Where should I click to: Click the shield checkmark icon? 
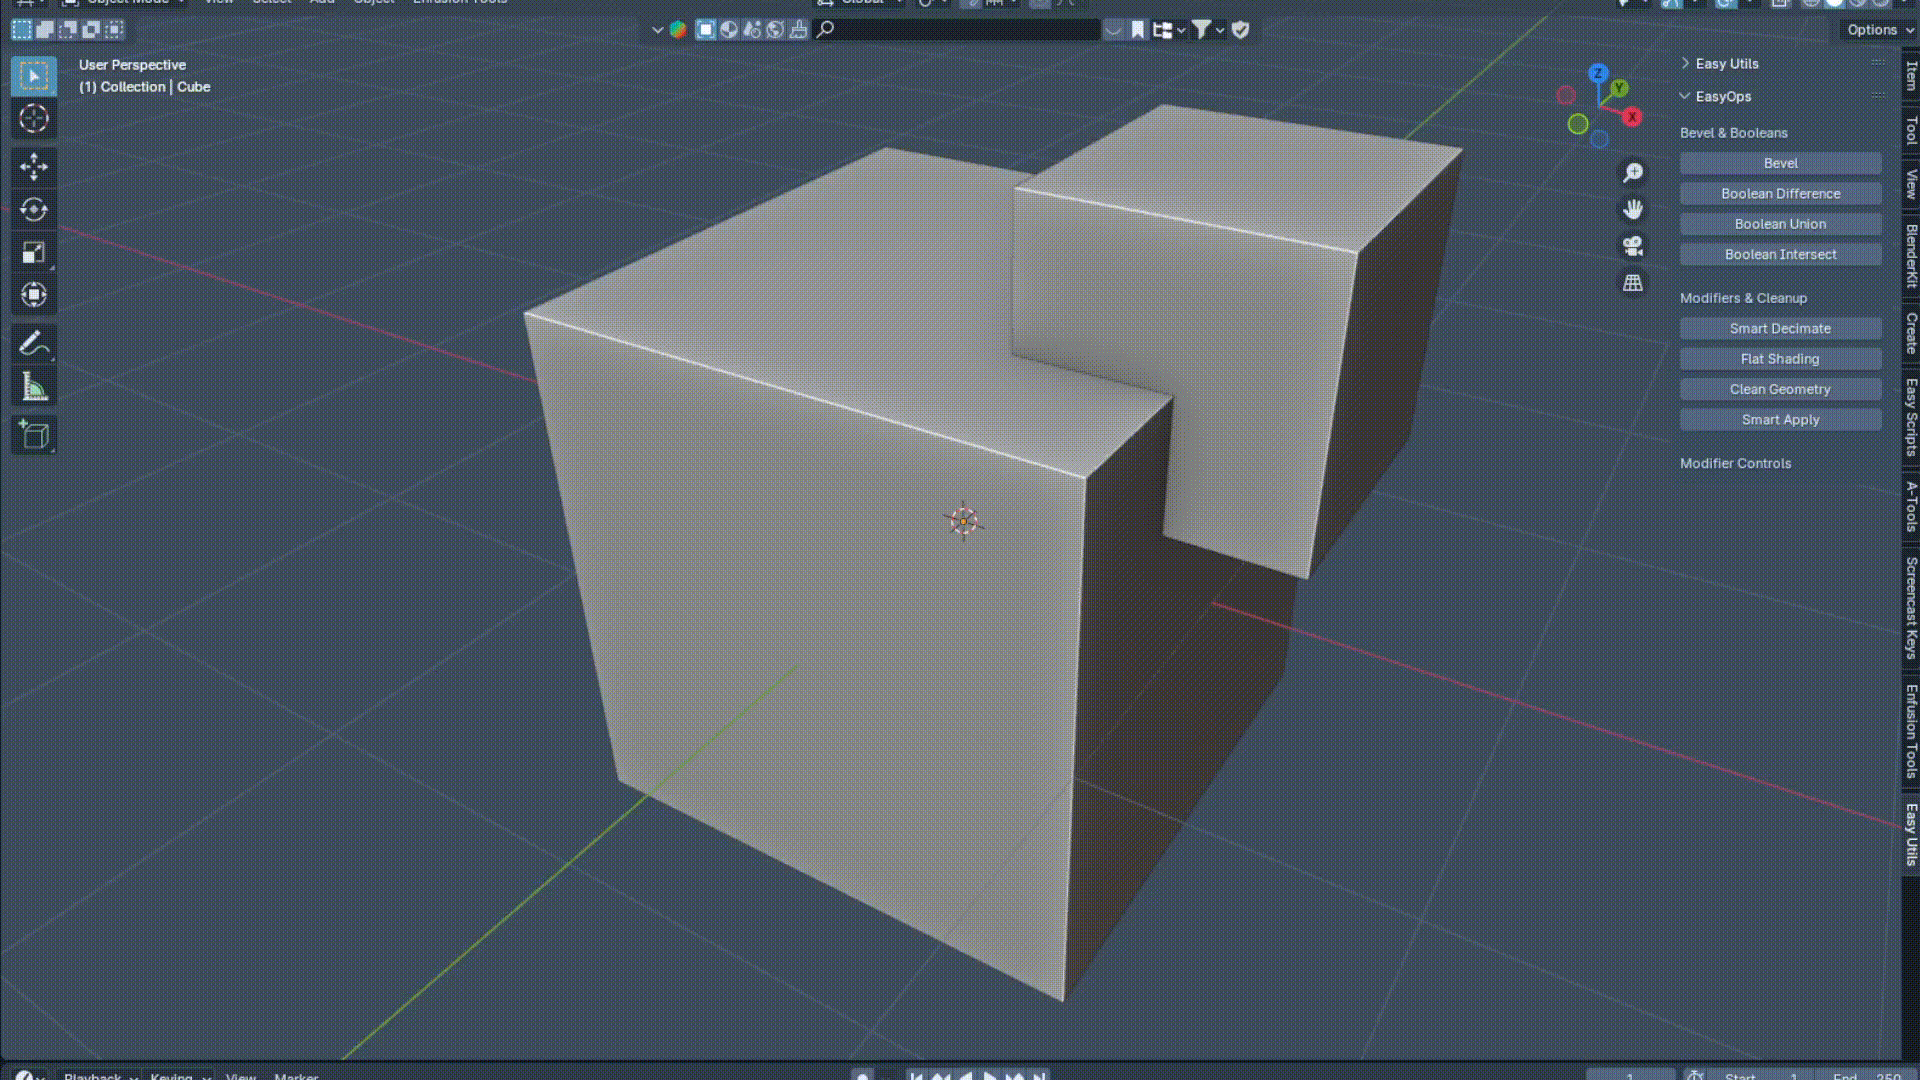(x=1241, y=30)
